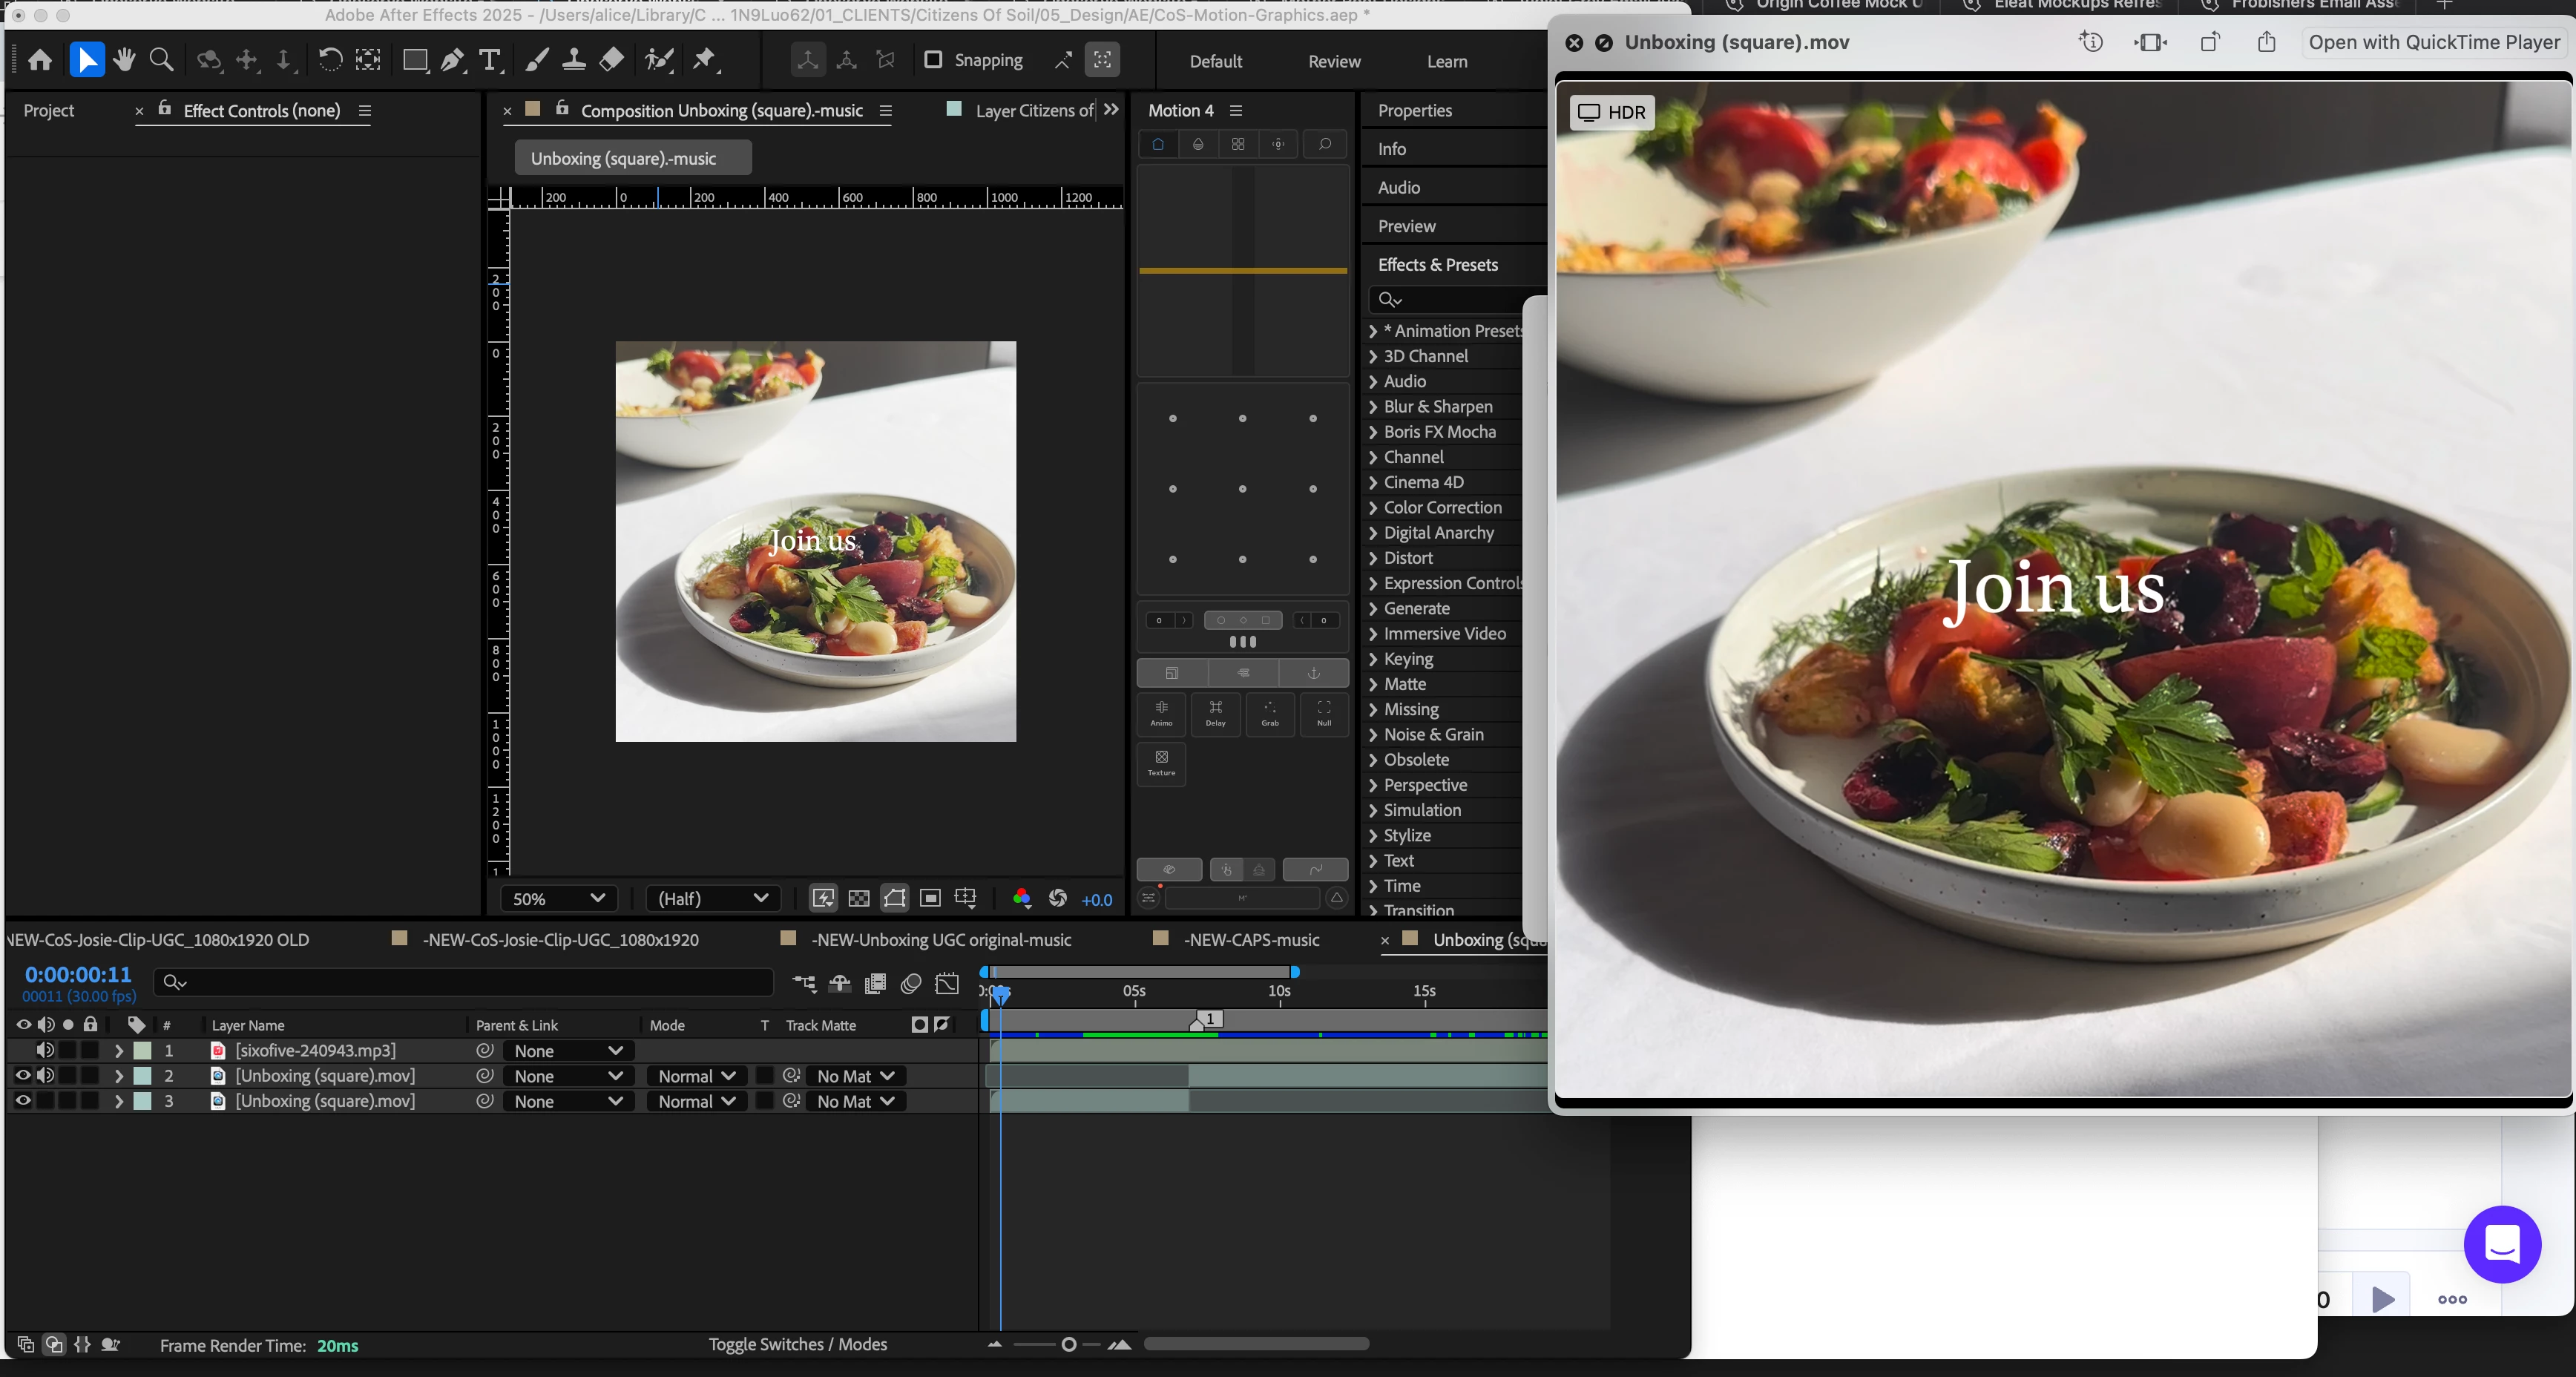Adjust the timeline zoom slider

1068,1344
